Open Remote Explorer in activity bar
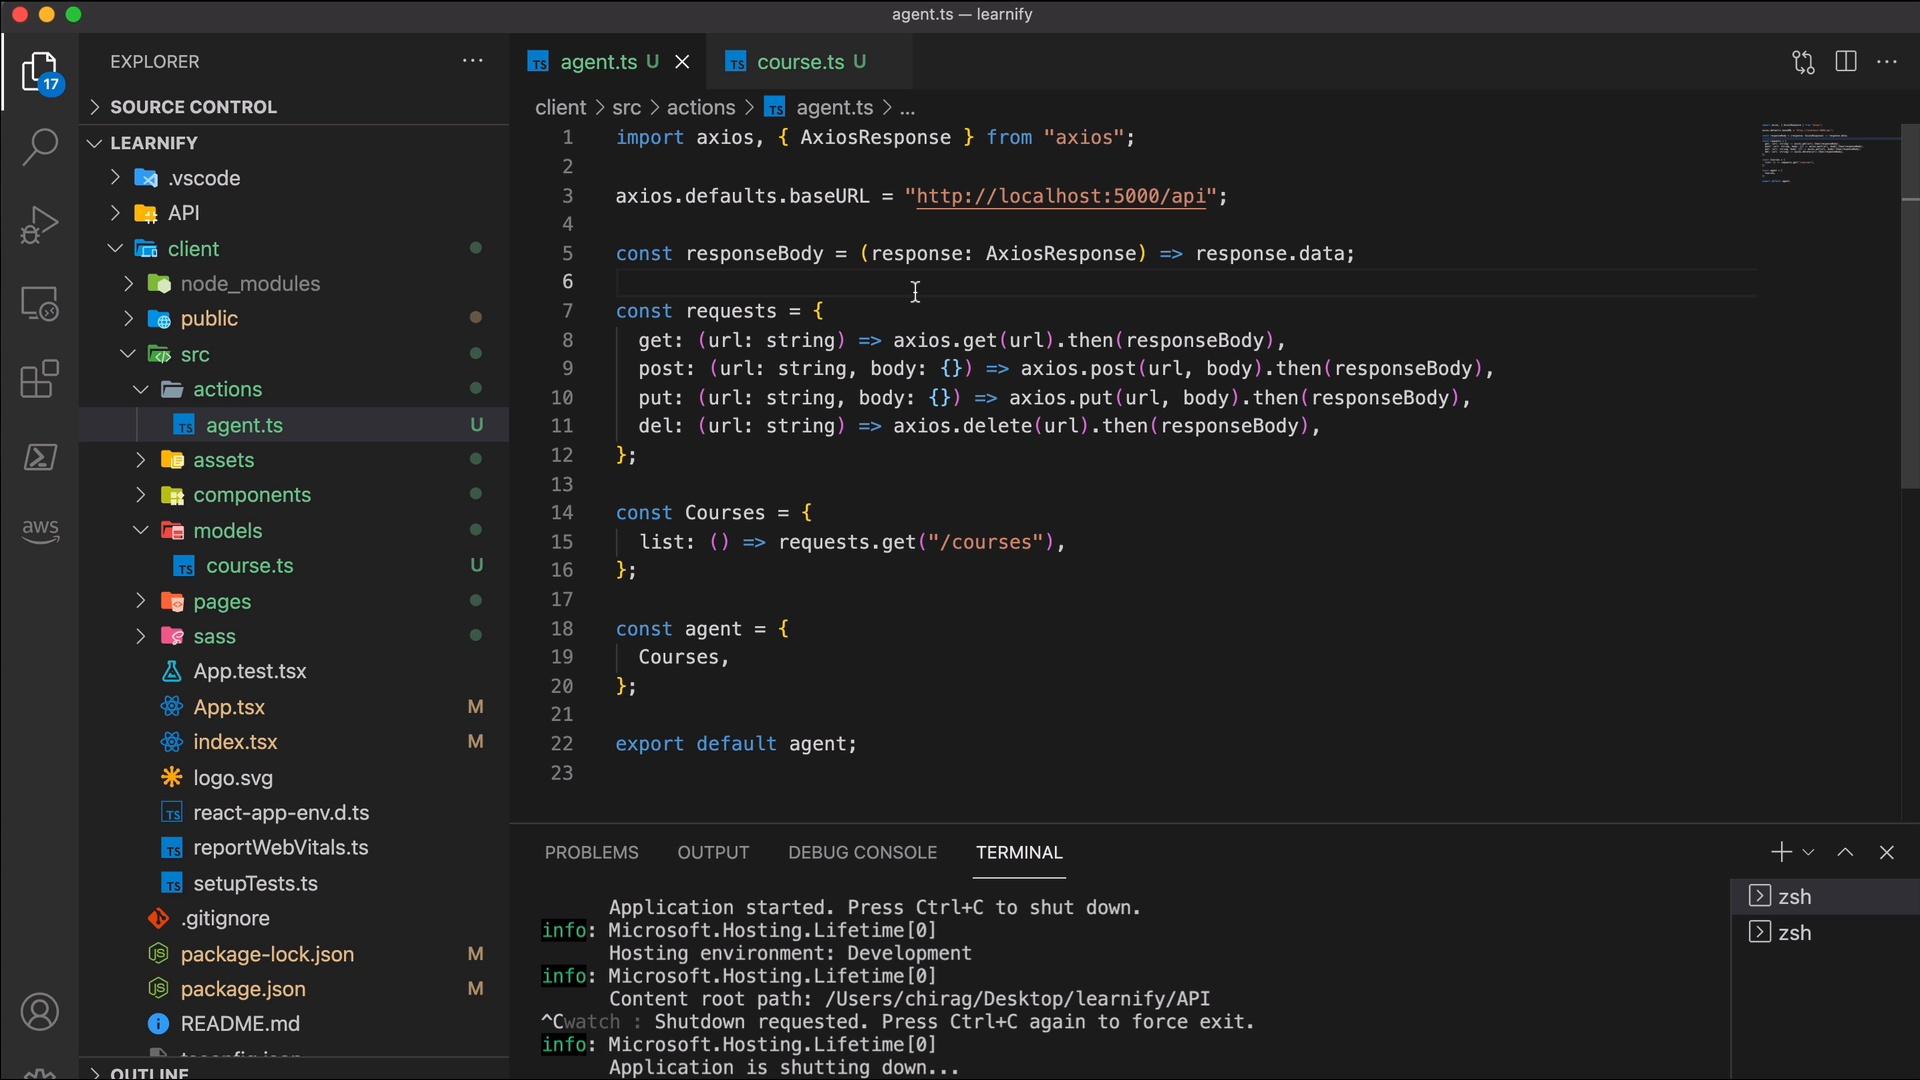Screen dimensions: 1920x1080 click(40, 302)
